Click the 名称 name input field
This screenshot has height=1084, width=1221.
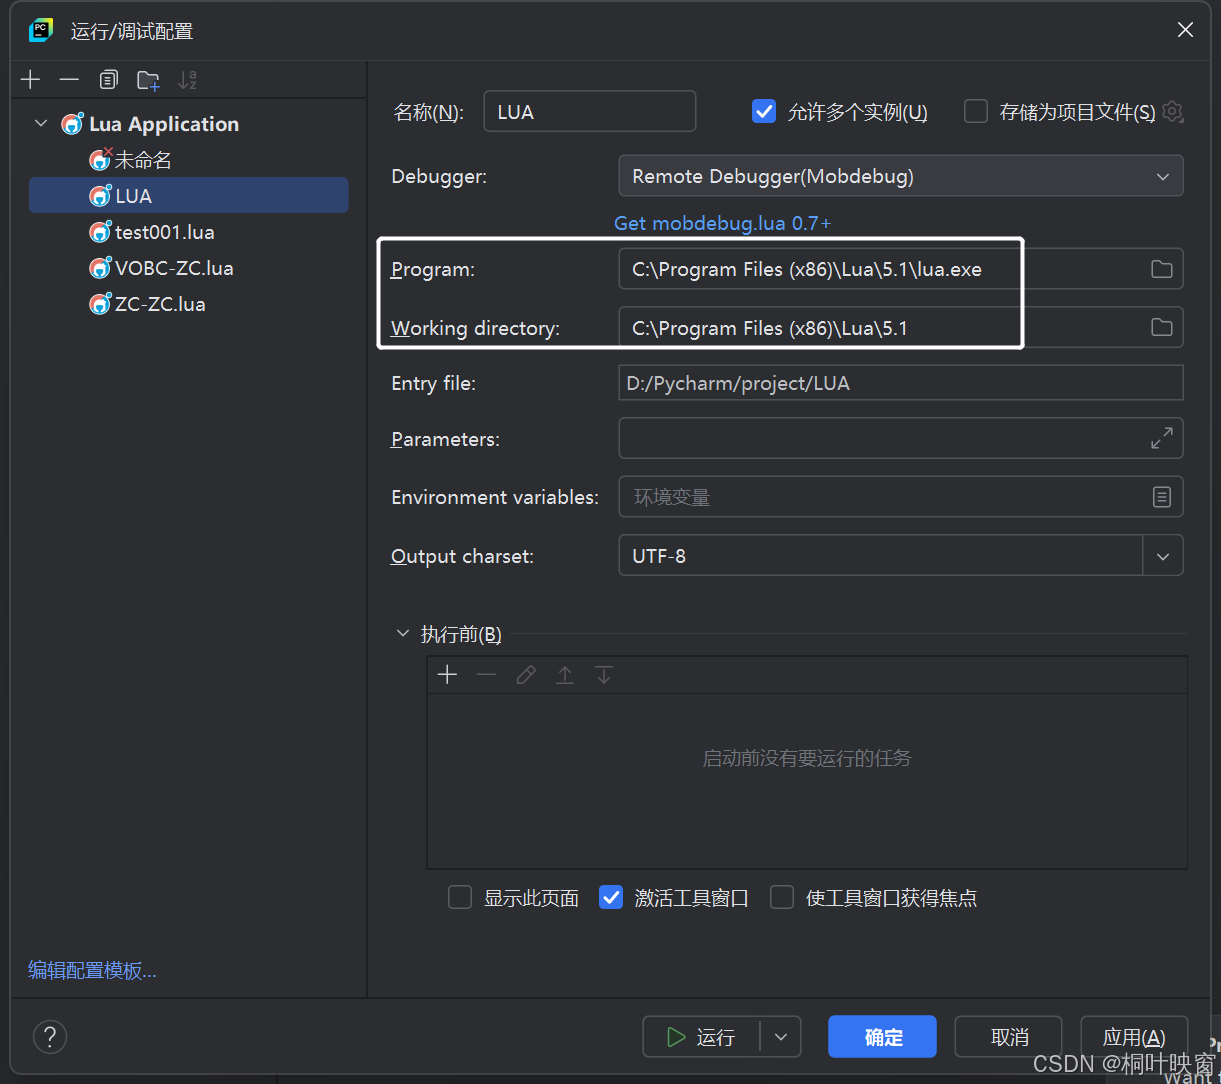tap(590, 112)
